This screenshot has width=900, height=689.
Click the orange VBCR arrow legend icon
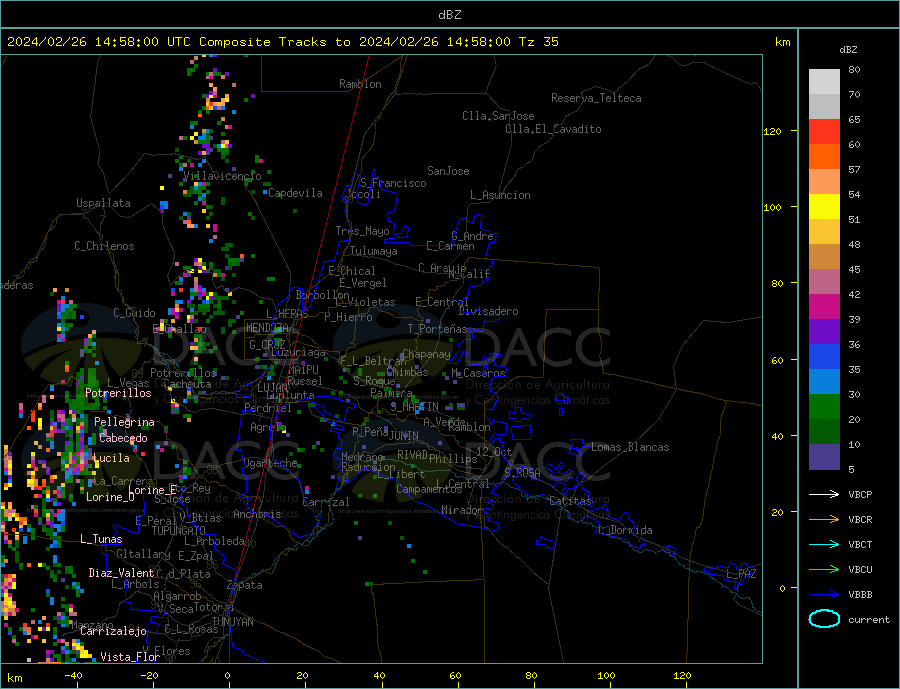(824, 519)
